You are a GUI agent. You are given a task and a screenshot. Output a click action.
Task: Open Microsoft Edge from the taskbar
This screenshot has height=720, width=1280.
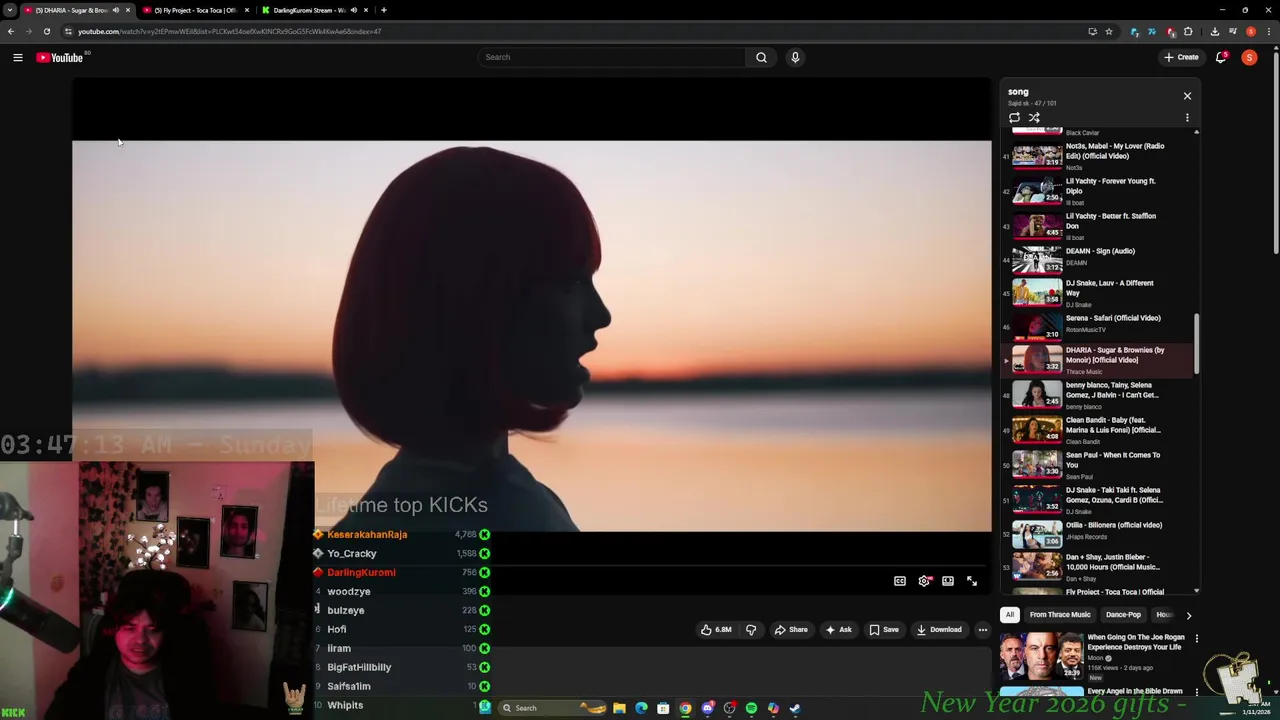[x=641, y=708]
